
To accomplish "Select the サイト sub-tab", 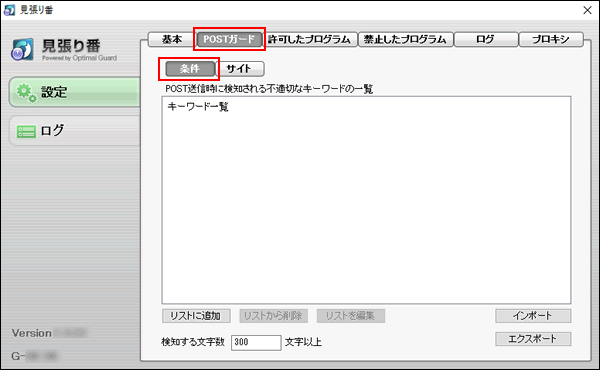I will [240, 69].
